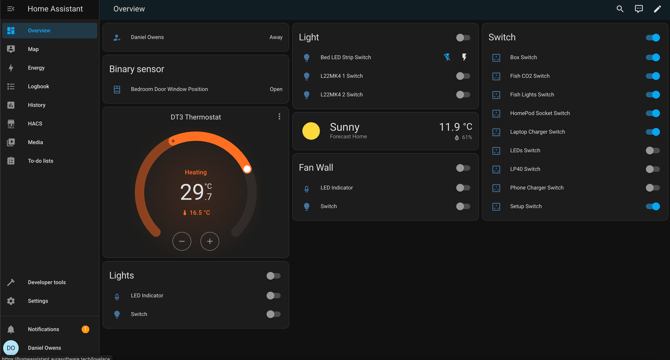Toggle Switch in the Lights card
This screenshot has width=670, height=360.
click(273, 314)
